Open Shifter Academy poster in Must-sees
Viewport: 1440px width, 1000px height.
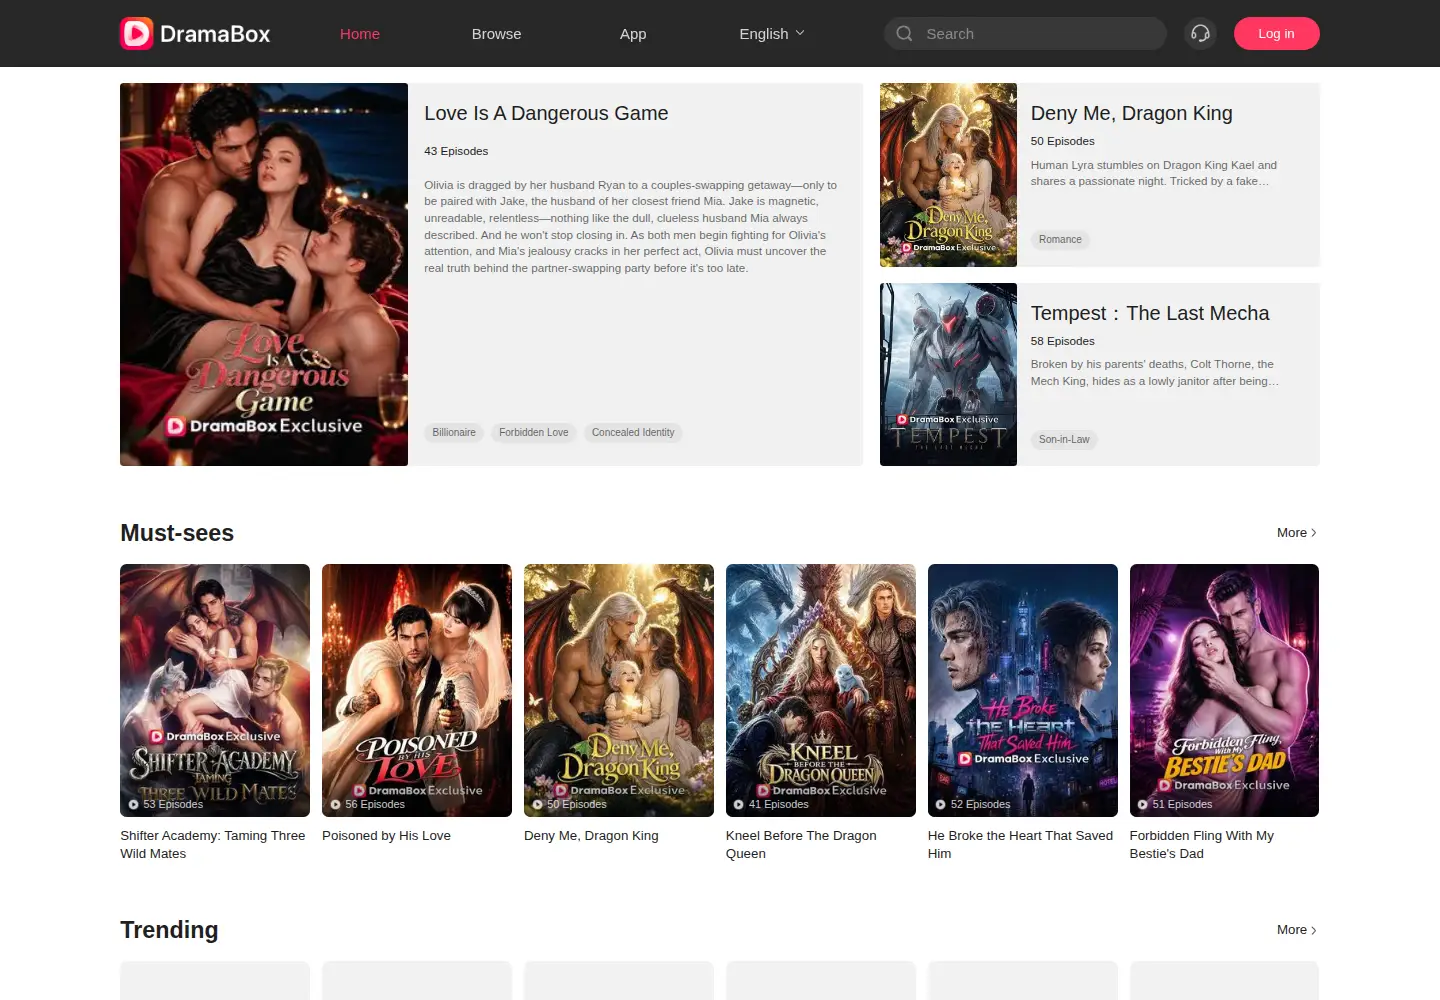[x=215, y=691]
